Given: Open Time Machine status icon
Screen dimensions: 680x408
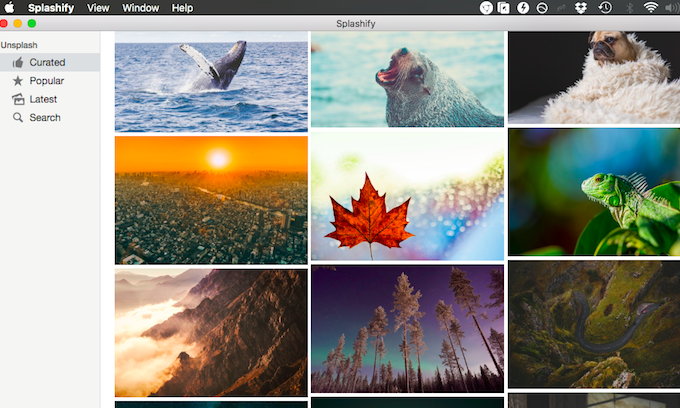Looking at the screenshot, I should (x=605, y=8).
